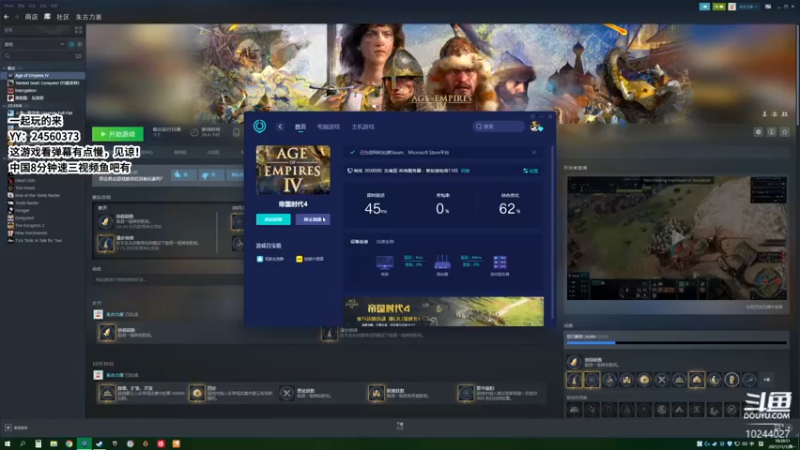Click the accelerator app logo icon
Image resolution: width=800 pixels, height=450 pixels.
(x=260, y=126)
